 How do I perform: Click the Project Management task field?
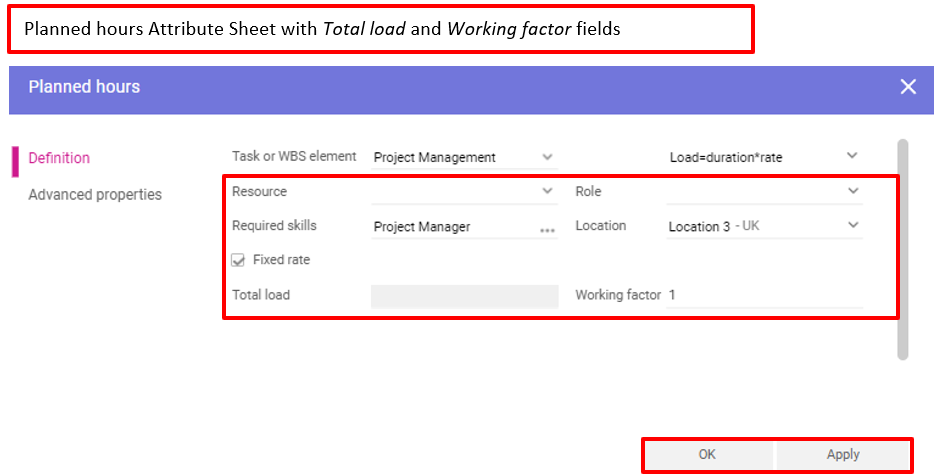(450, 157)
